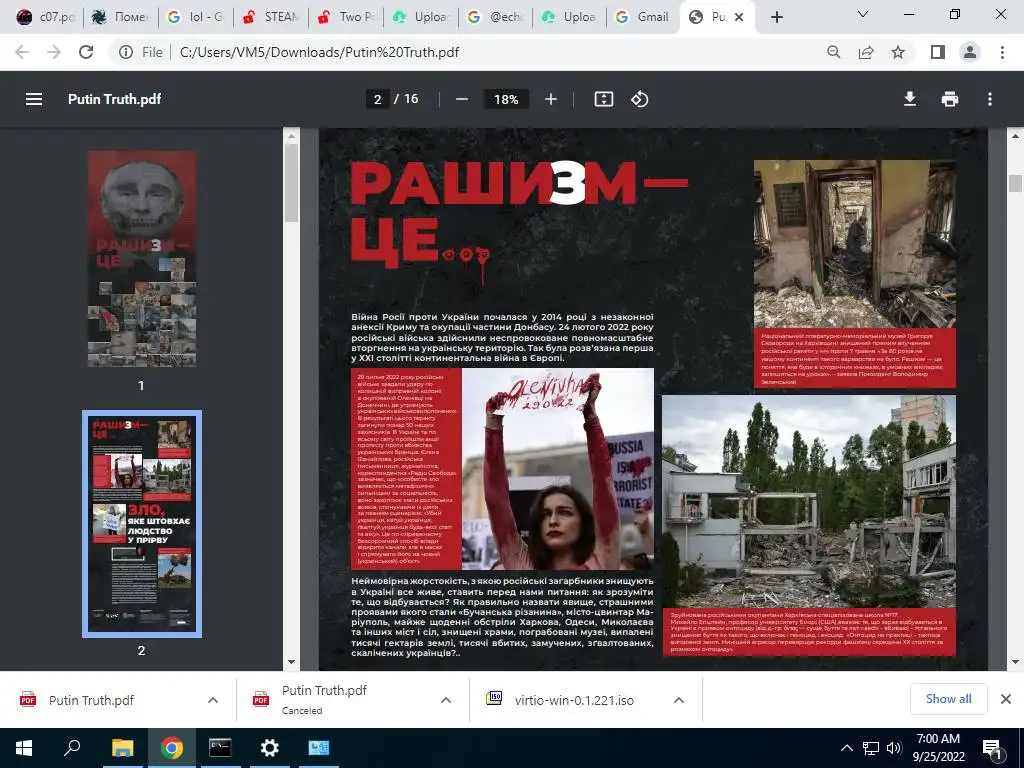Open virtio-win-0.1.221.iso download item

pyautogui.click(x=573, y=700)
